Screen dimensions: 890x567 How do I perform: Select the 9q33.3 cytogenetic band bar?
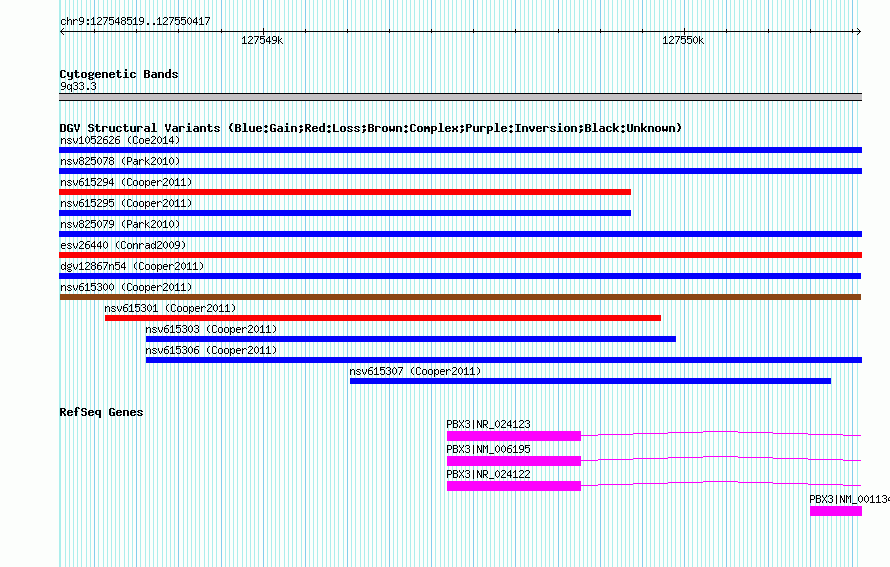pyautogui.click(x=460, y=97)
